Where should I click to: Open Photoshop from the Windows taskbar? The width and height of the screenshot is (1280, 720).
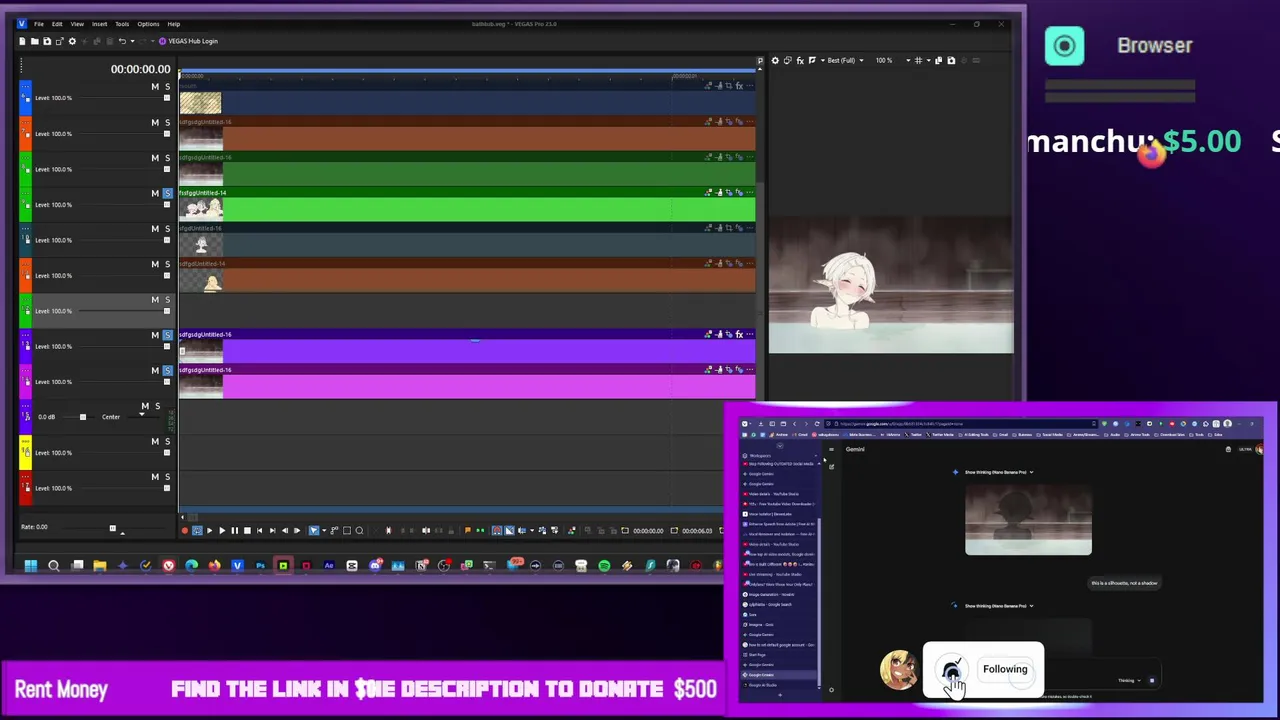[260, 566]
